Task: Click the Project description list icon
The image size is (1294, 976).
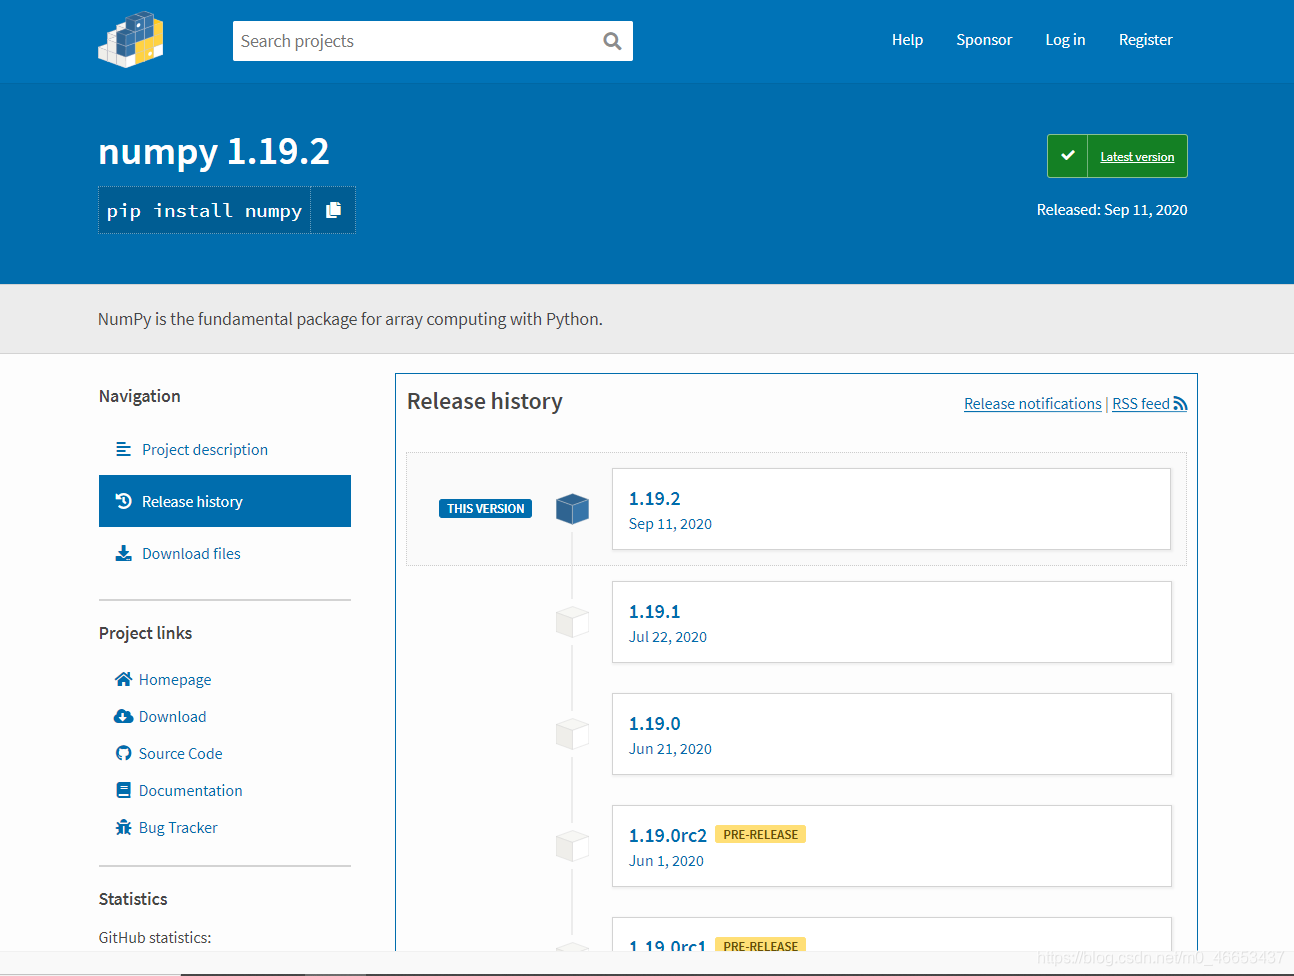Action: (x=123, y=449)
